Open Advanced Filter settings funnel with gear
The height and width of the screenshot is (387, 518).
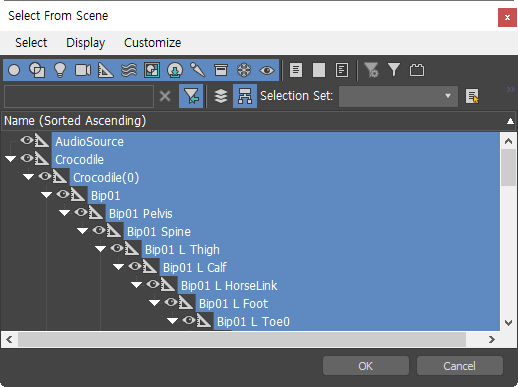(x=371, y=70)
